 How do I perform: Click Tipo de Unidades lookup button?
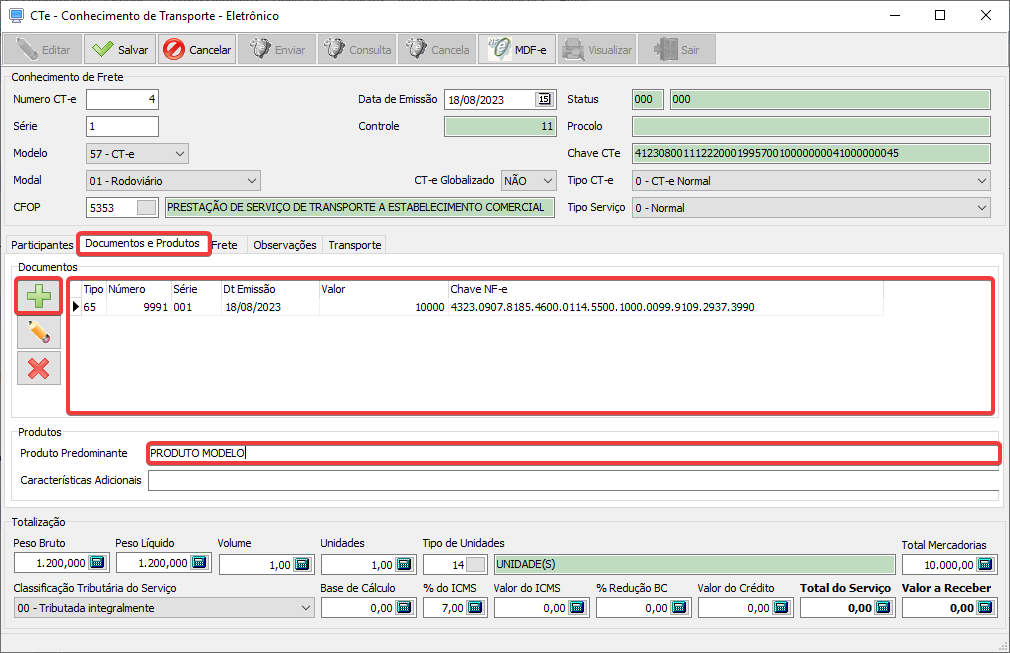tap(475, 565)
